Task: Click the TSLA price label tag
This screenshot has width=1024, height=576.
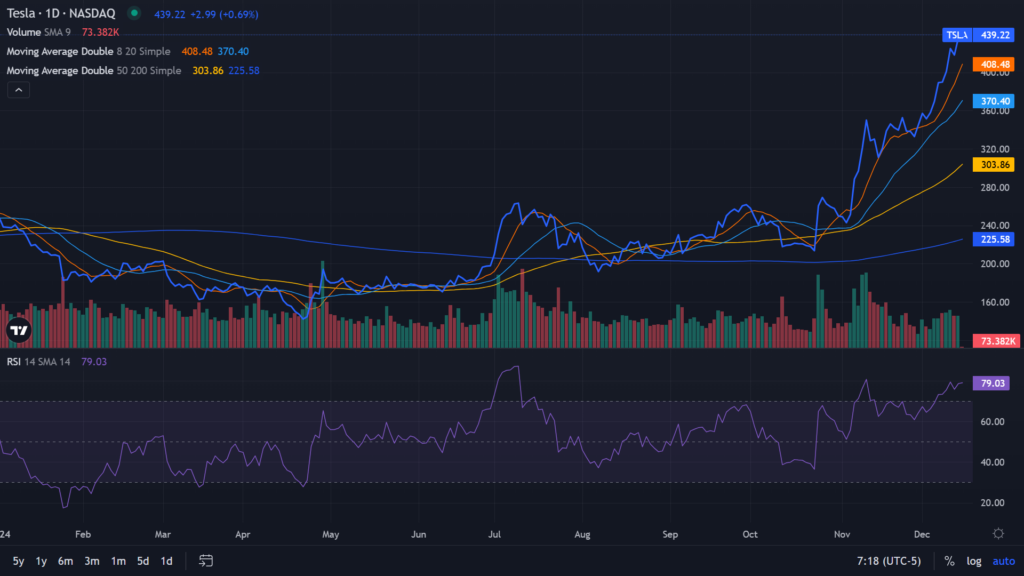Action: (x=957, y=35)
